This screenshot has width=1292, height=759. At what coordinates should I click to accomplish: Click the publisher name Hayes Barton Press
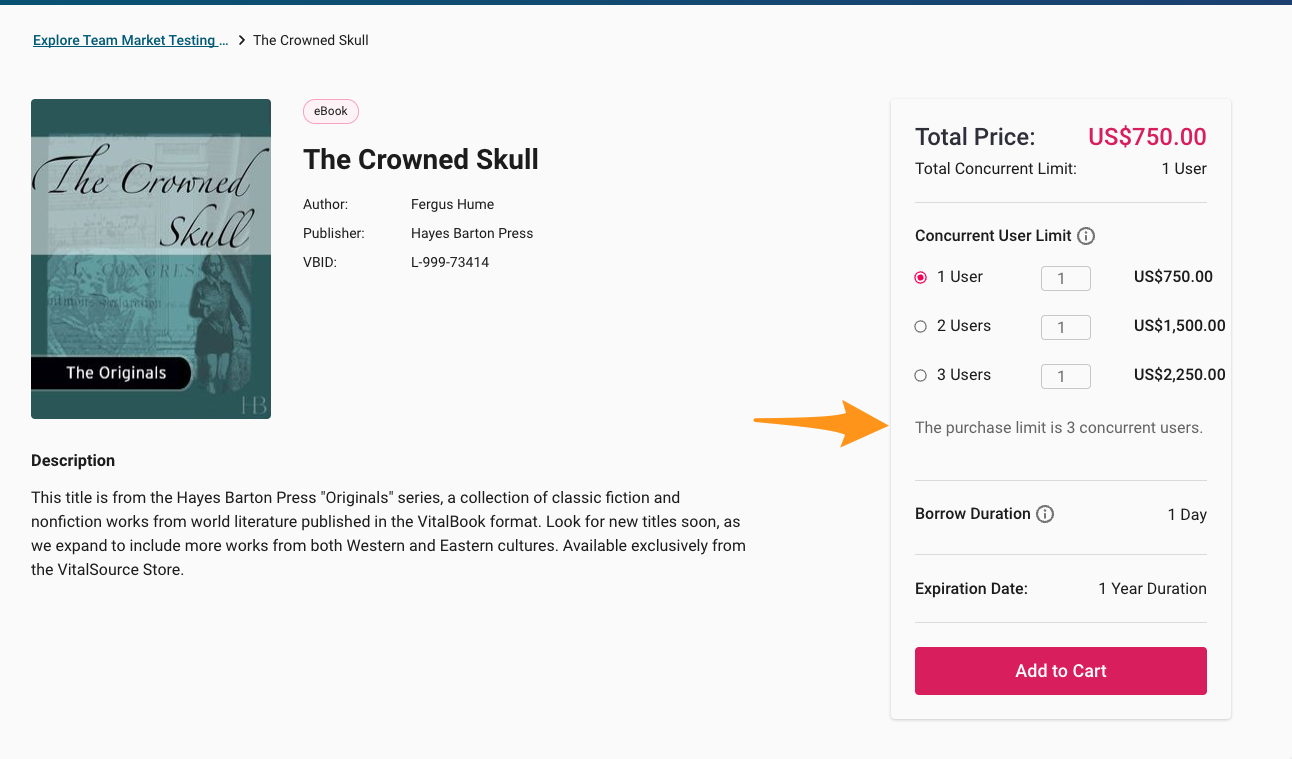[x=472, y=233]
